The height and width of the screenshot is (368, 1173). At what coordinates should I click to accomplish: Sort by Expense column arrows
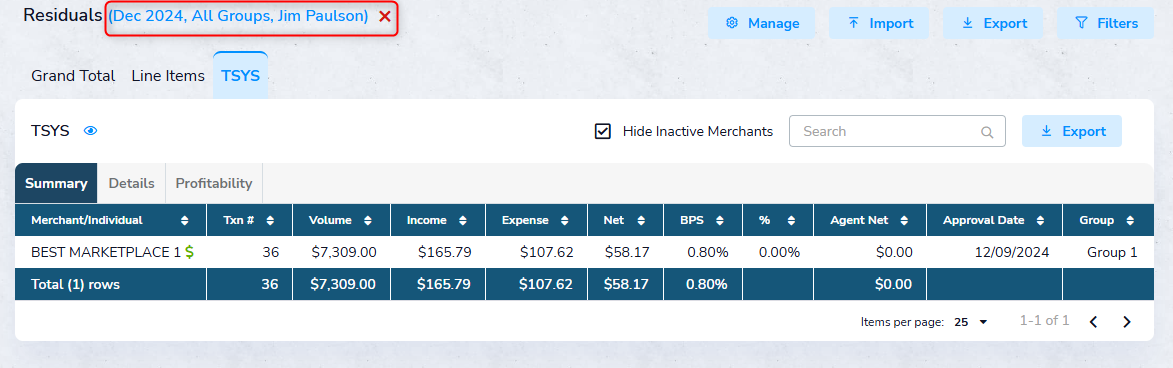[564, 221]
